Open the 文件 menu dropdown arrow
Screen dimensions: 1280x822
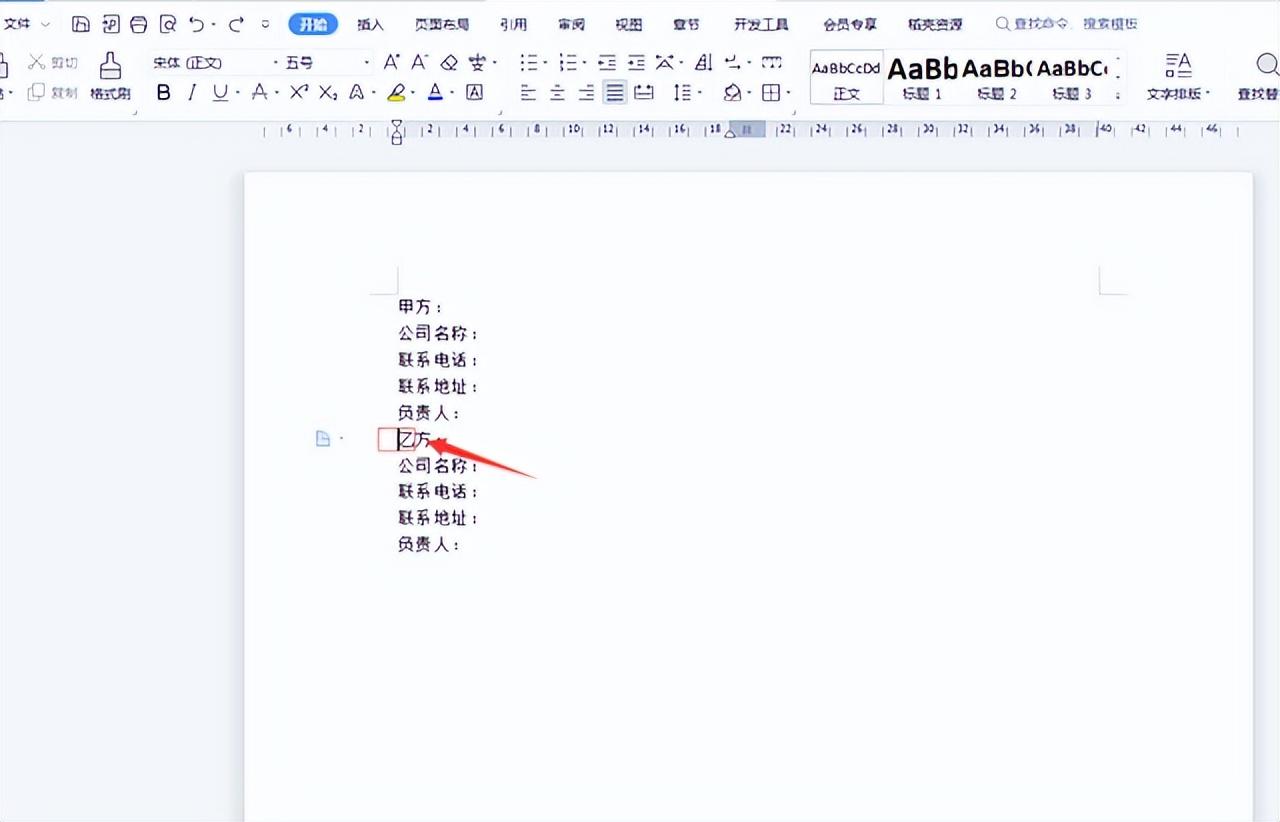coord(46,24)
